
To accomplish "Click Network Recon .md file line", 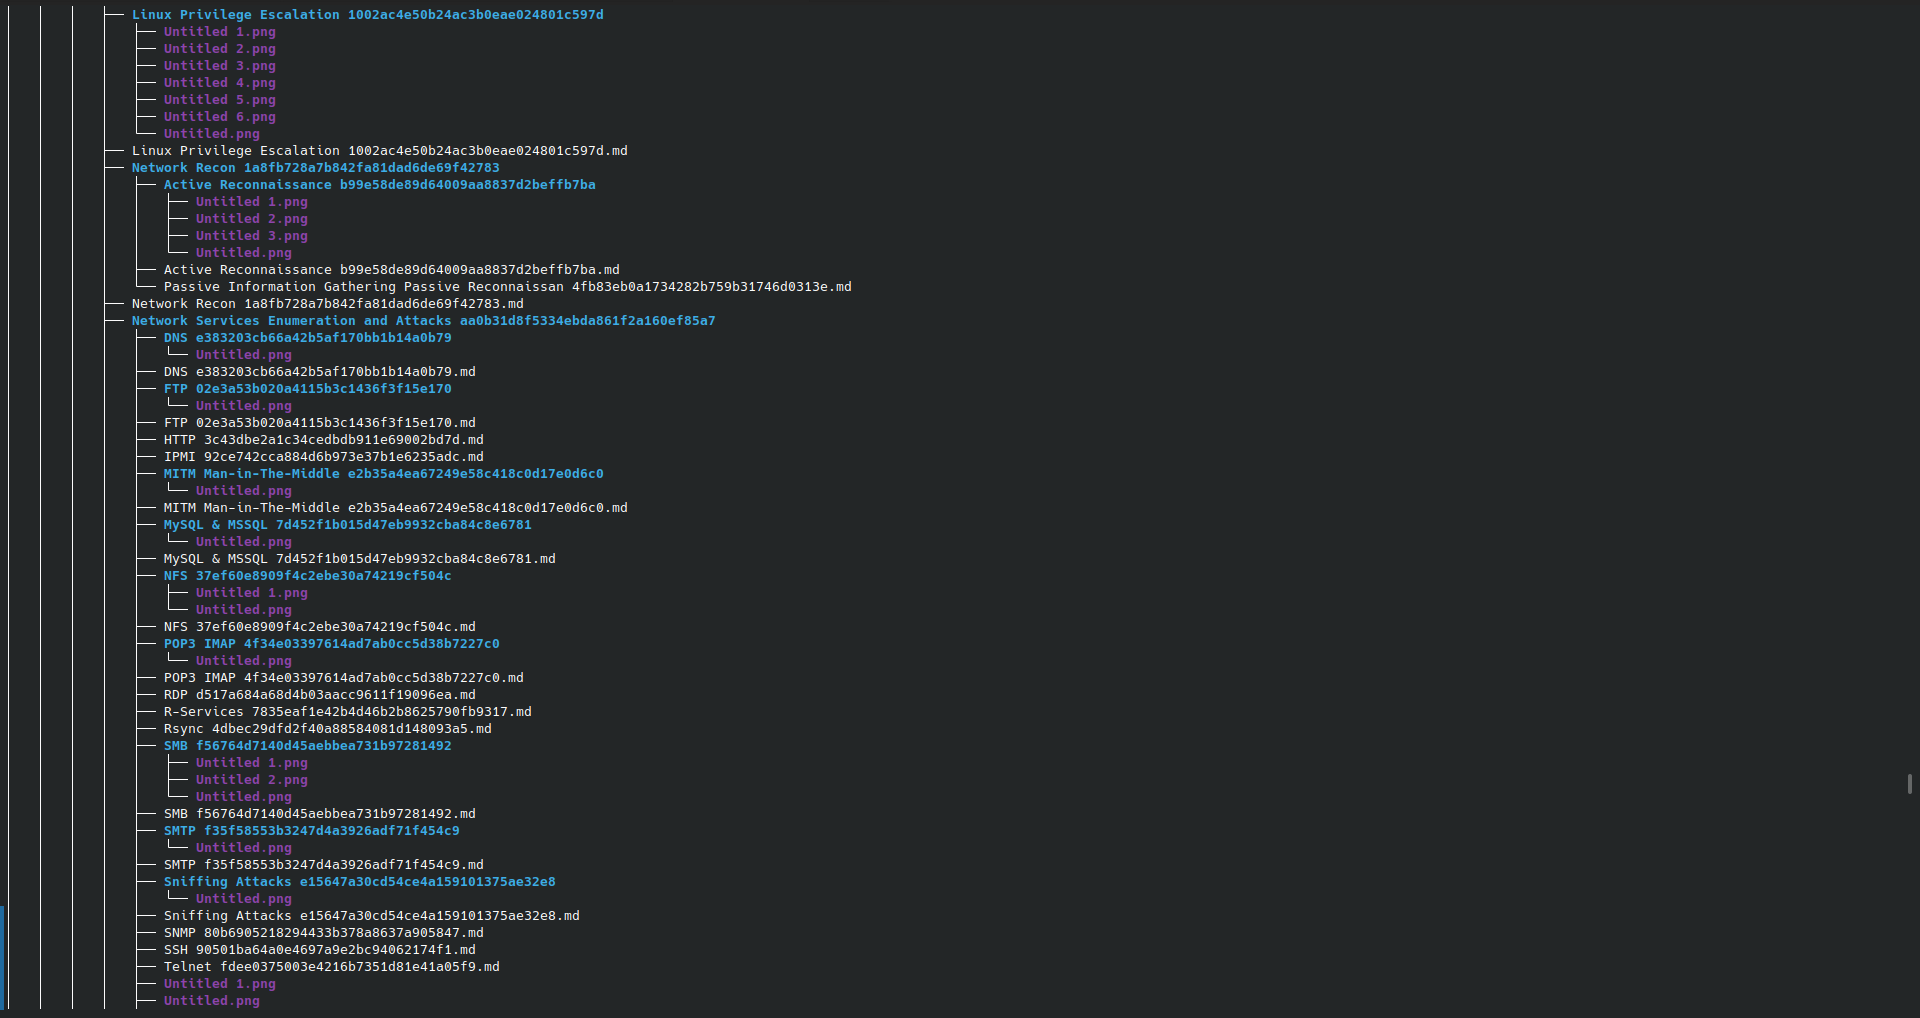I will (x=328, y=304).
